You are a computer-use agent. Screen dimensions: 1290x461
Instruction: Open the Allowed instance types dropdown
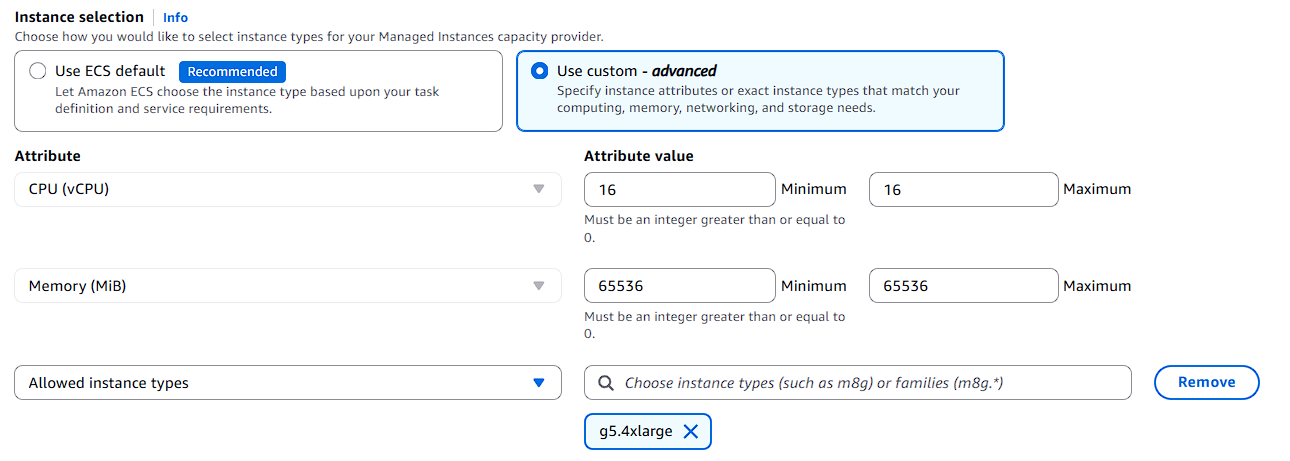[x=287, y=383]
